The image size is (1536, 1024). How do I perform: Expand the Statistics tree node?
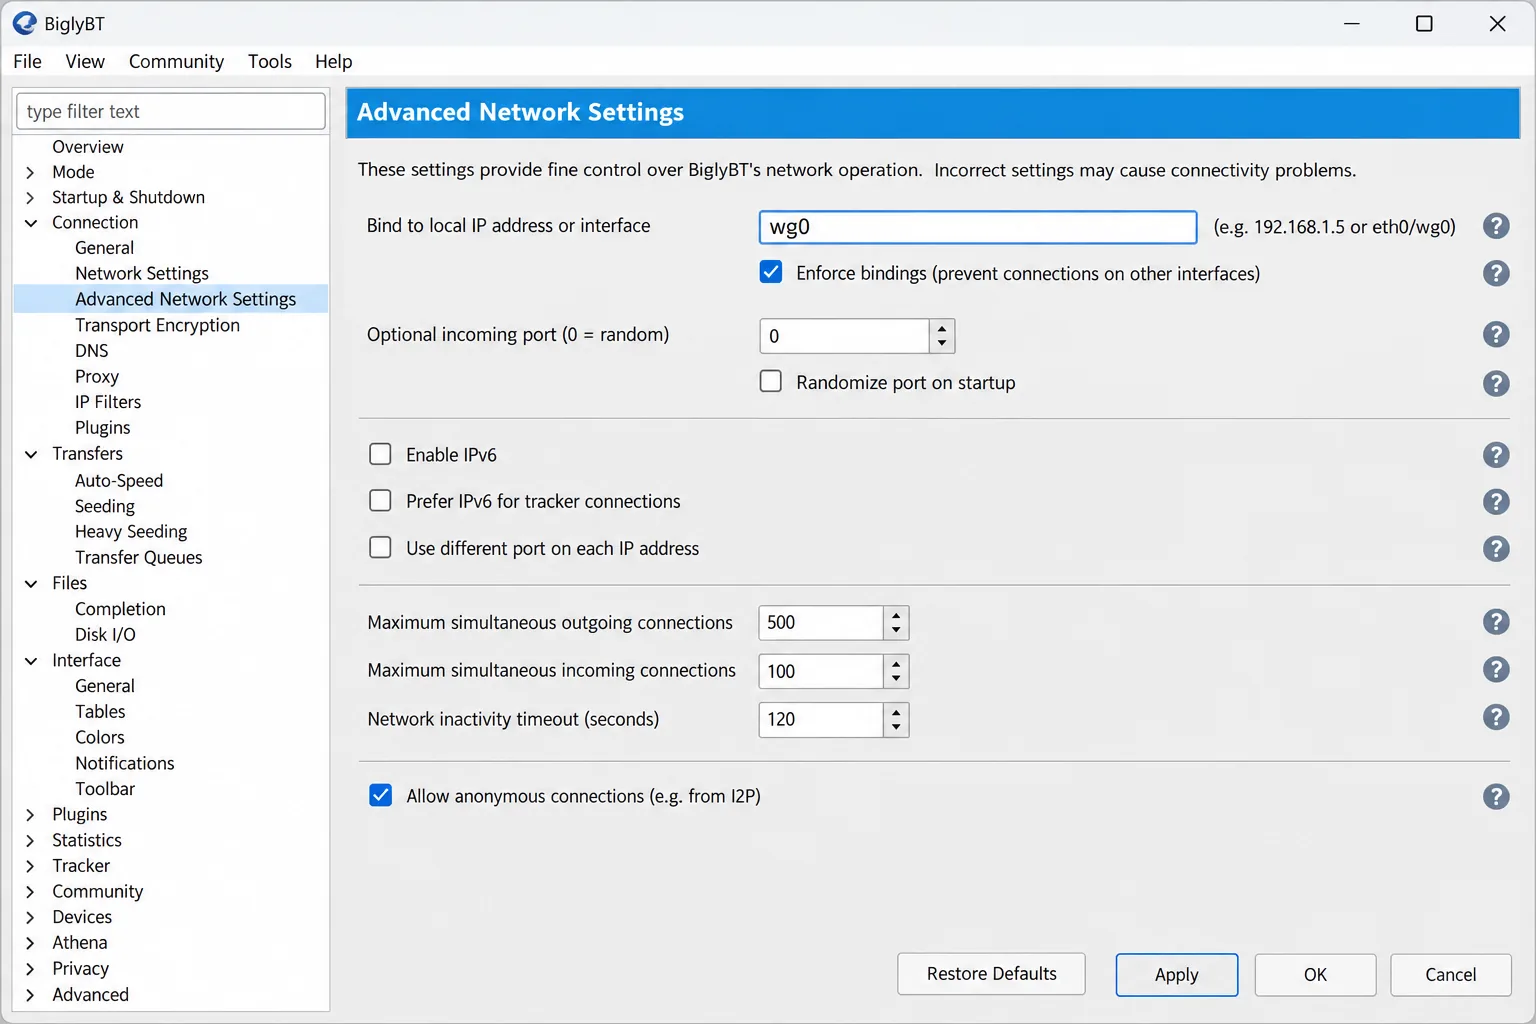click(30, 841)
